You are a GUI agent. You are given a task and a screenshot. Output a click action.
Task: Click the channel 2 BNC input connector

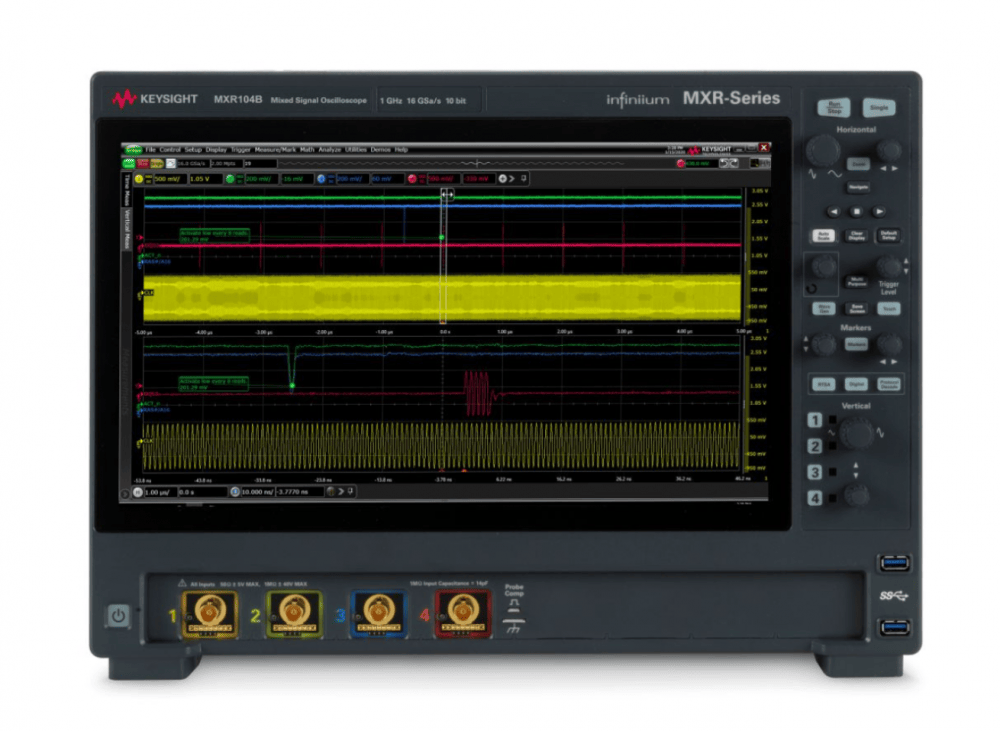[294, 614]
